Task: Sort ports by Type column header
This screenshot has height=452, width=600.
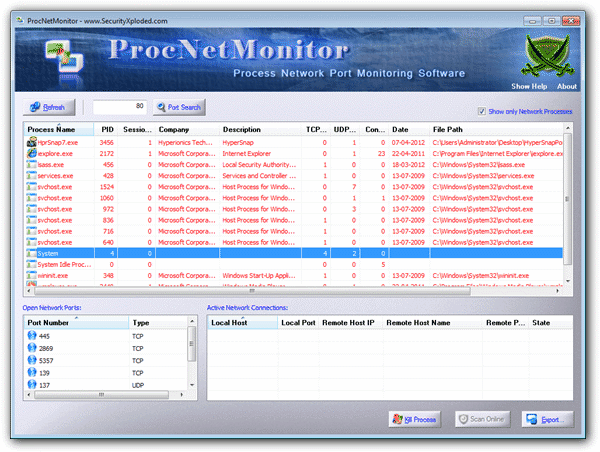Action: pos(158,323)
